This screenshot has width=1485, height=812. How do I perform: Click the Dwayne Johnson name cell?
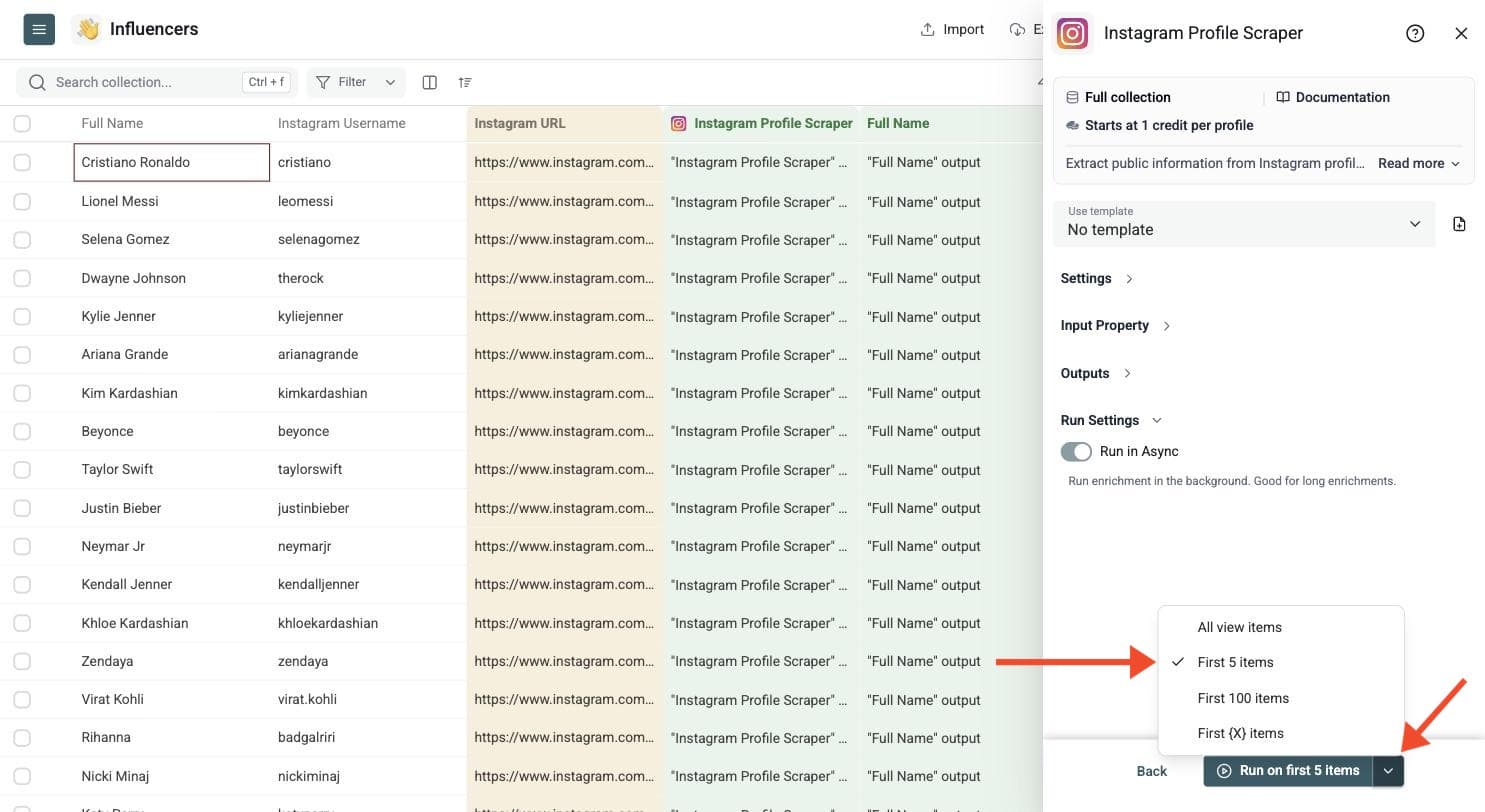[x=172, y=278]
